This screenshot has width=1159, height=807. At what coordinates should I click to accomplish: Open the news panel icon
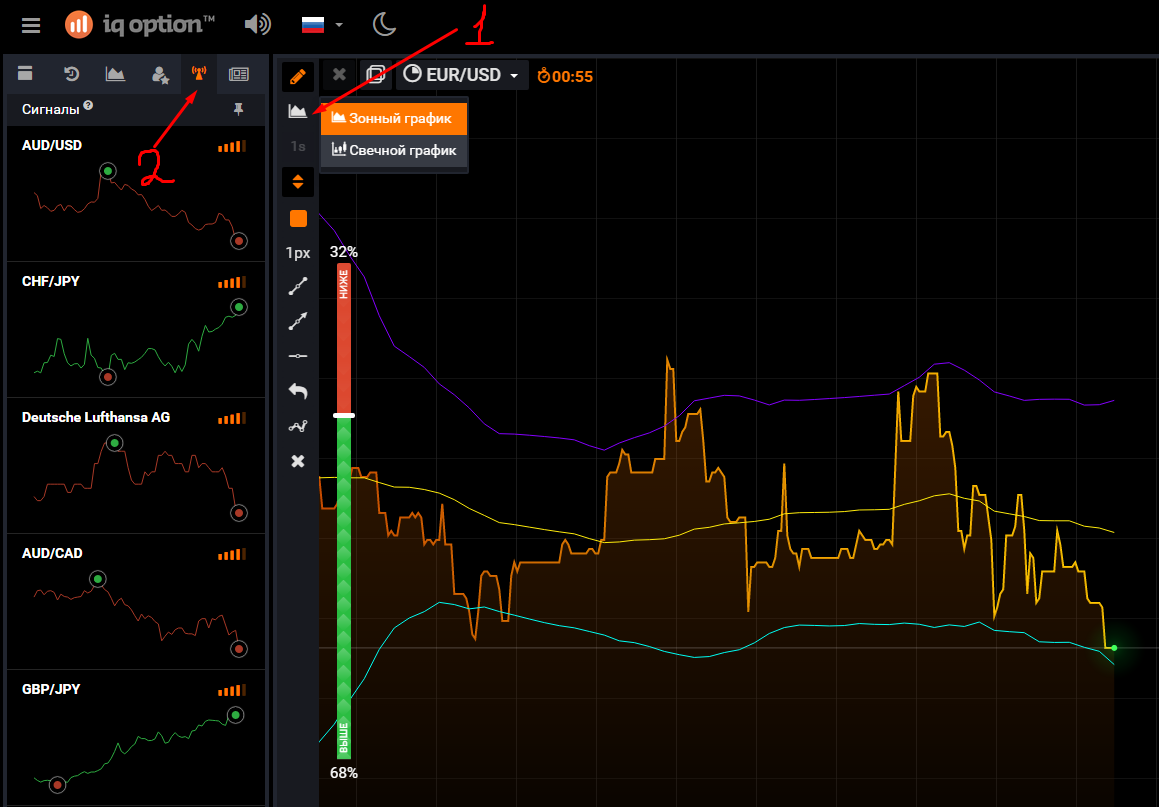coord(238,73)
